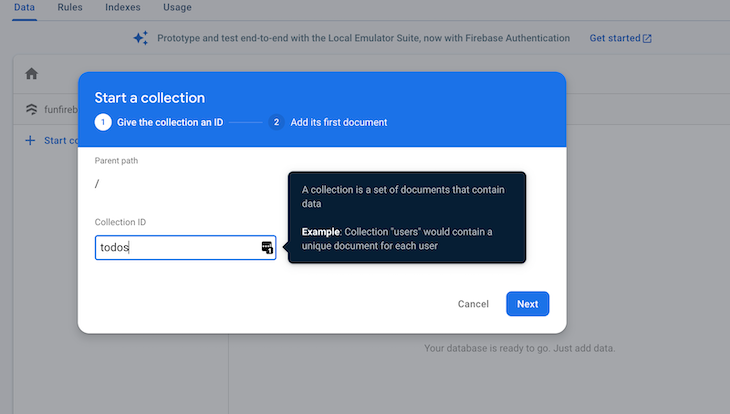Image resolution: width=730 pixels, height=414 pixels.
Task: Click the funfireb database name in path
Action: [x=61, y=109]
